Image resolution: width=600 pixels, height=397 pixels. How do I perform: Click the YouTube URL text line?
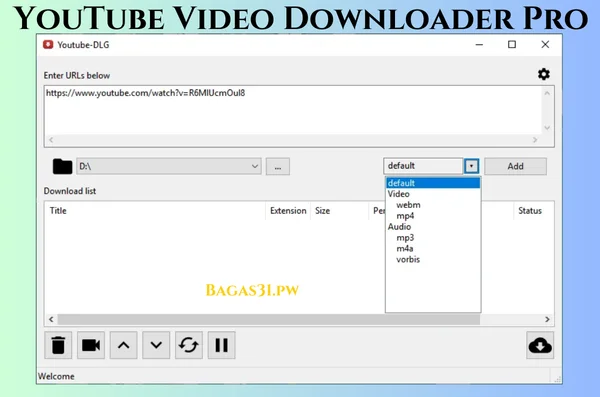point(145,93)
